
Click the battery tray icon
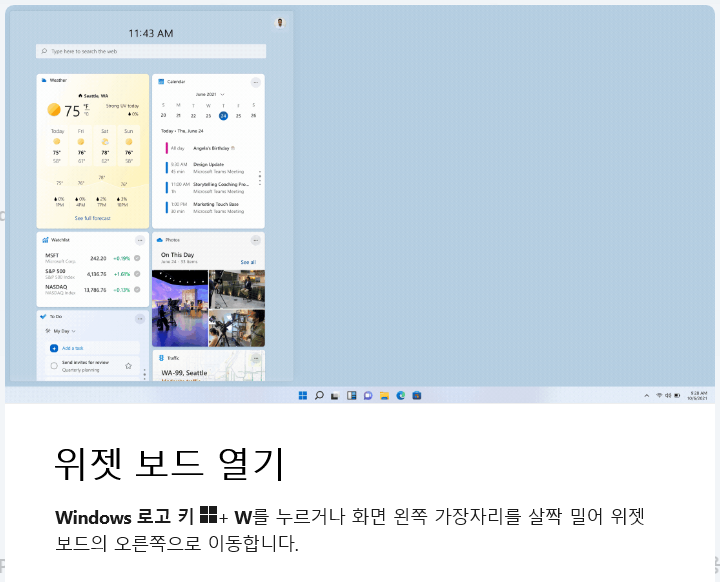[x=677, y=396]
